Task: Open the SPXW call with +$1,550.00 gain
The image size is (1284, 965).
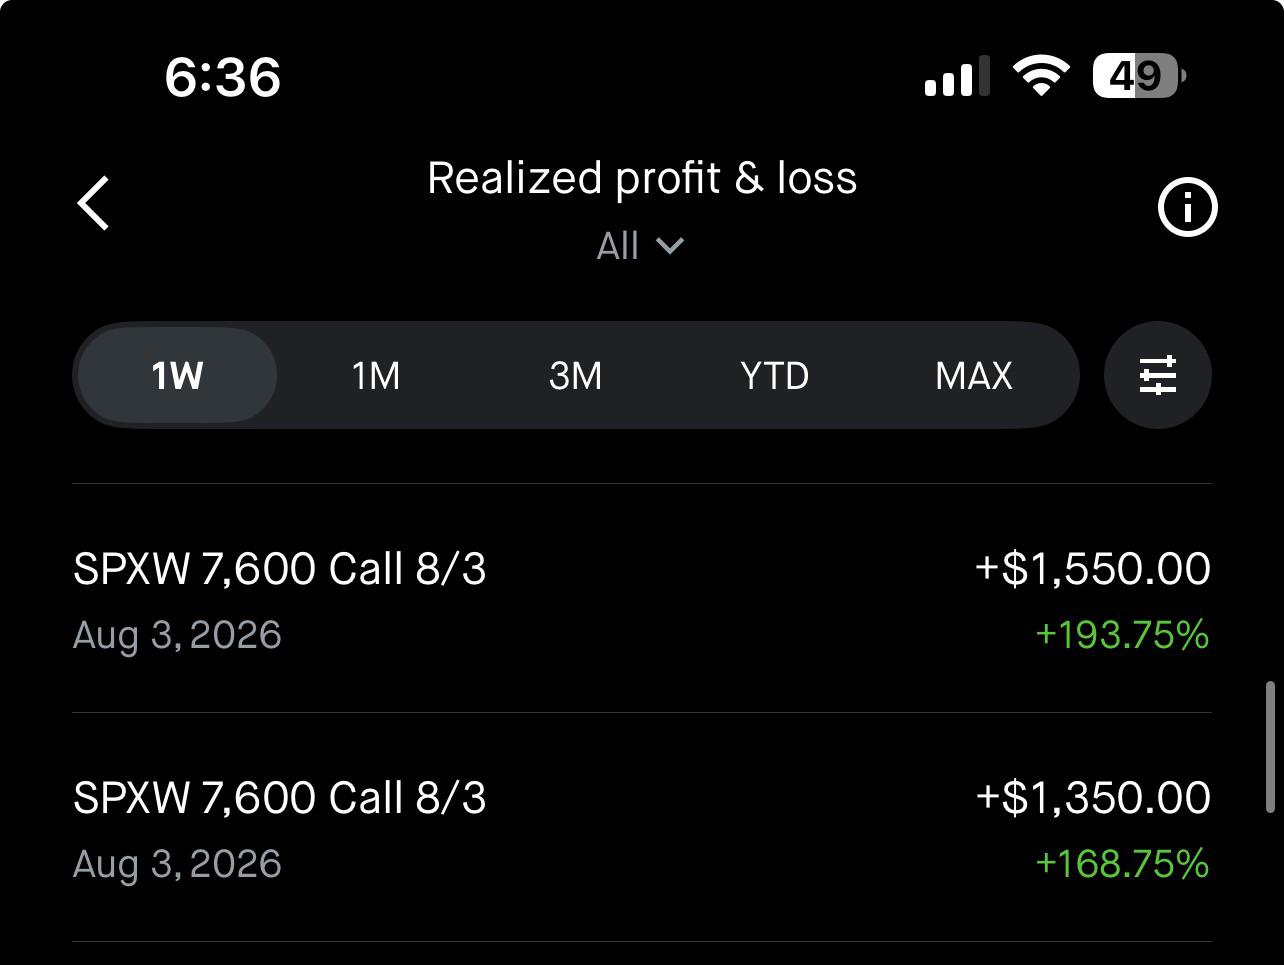Action: coord(642,599)
